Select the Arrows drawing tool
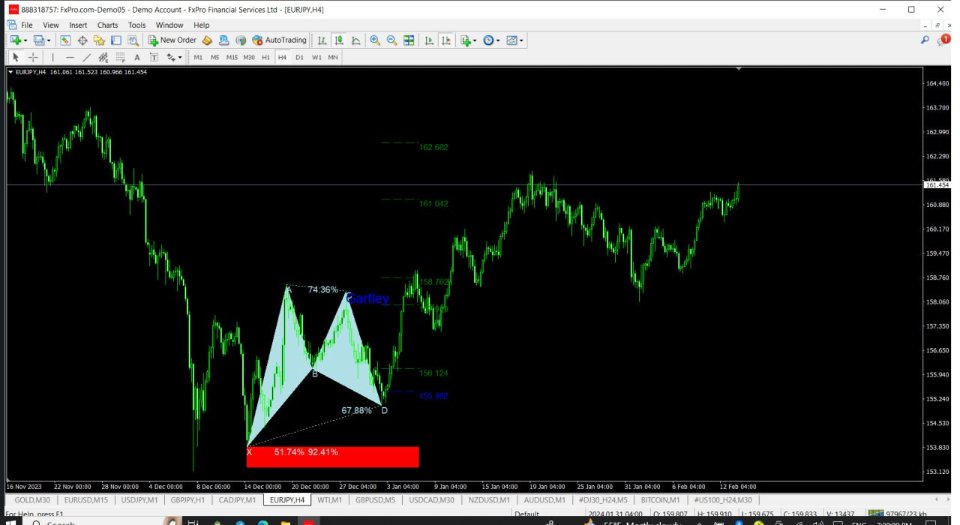 click(171, 58)
